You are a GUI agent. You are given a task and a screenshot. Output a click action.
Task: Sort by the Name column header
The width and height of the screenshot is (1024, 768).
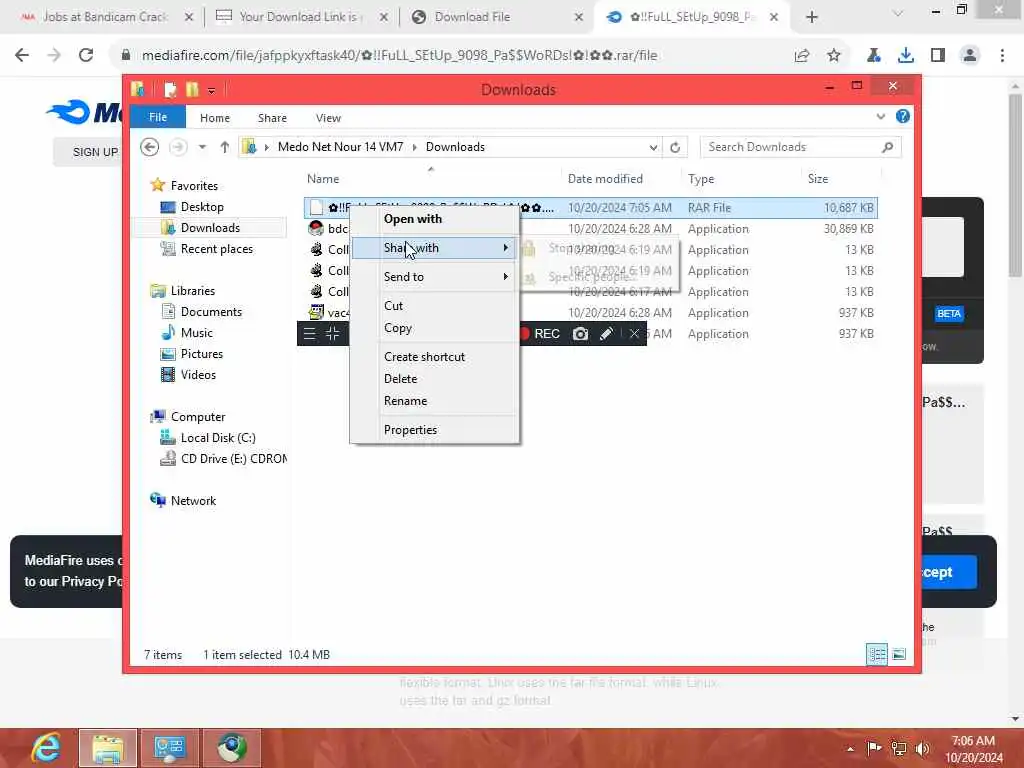tap(323, 179)
